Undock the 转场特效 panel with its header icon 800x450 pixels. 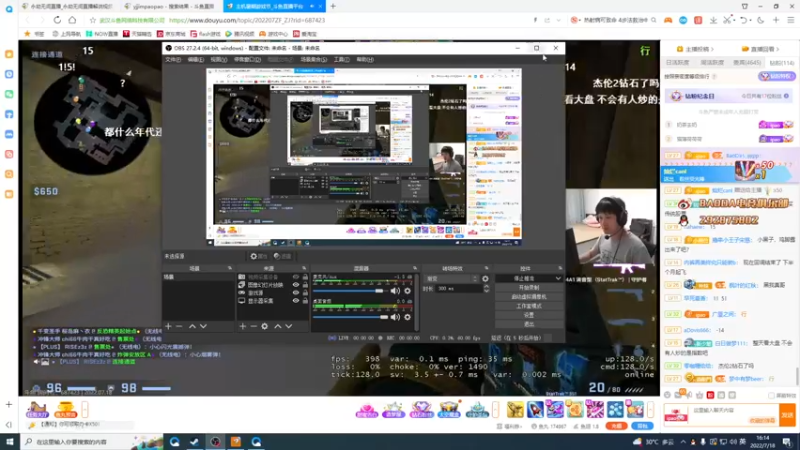point(486,268)
